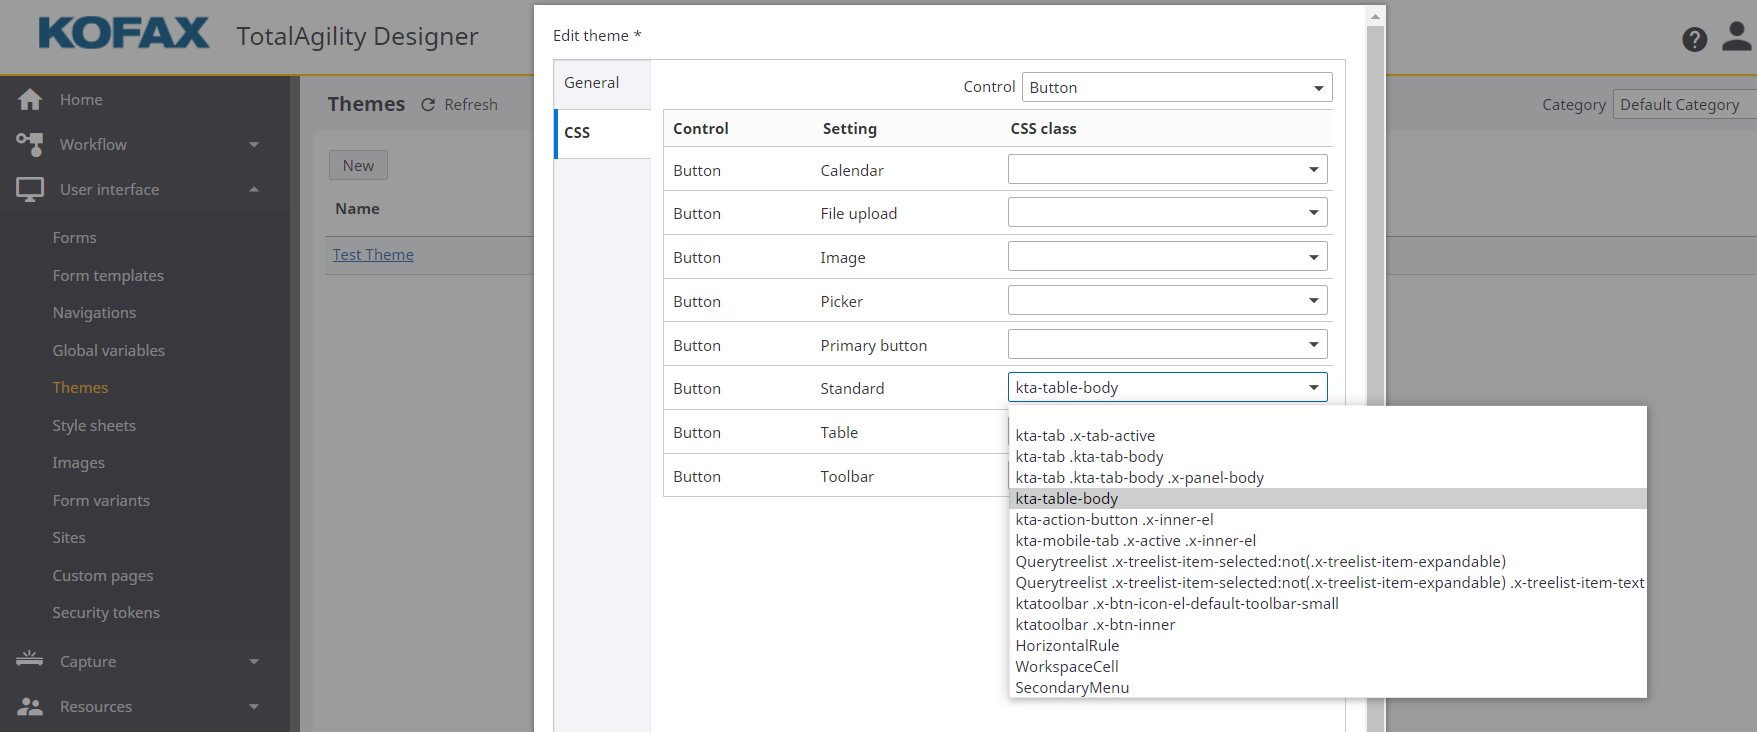Open the Control dropdown showing Button
This screenshot has height=732, width=1757.
pos(1176,88)
